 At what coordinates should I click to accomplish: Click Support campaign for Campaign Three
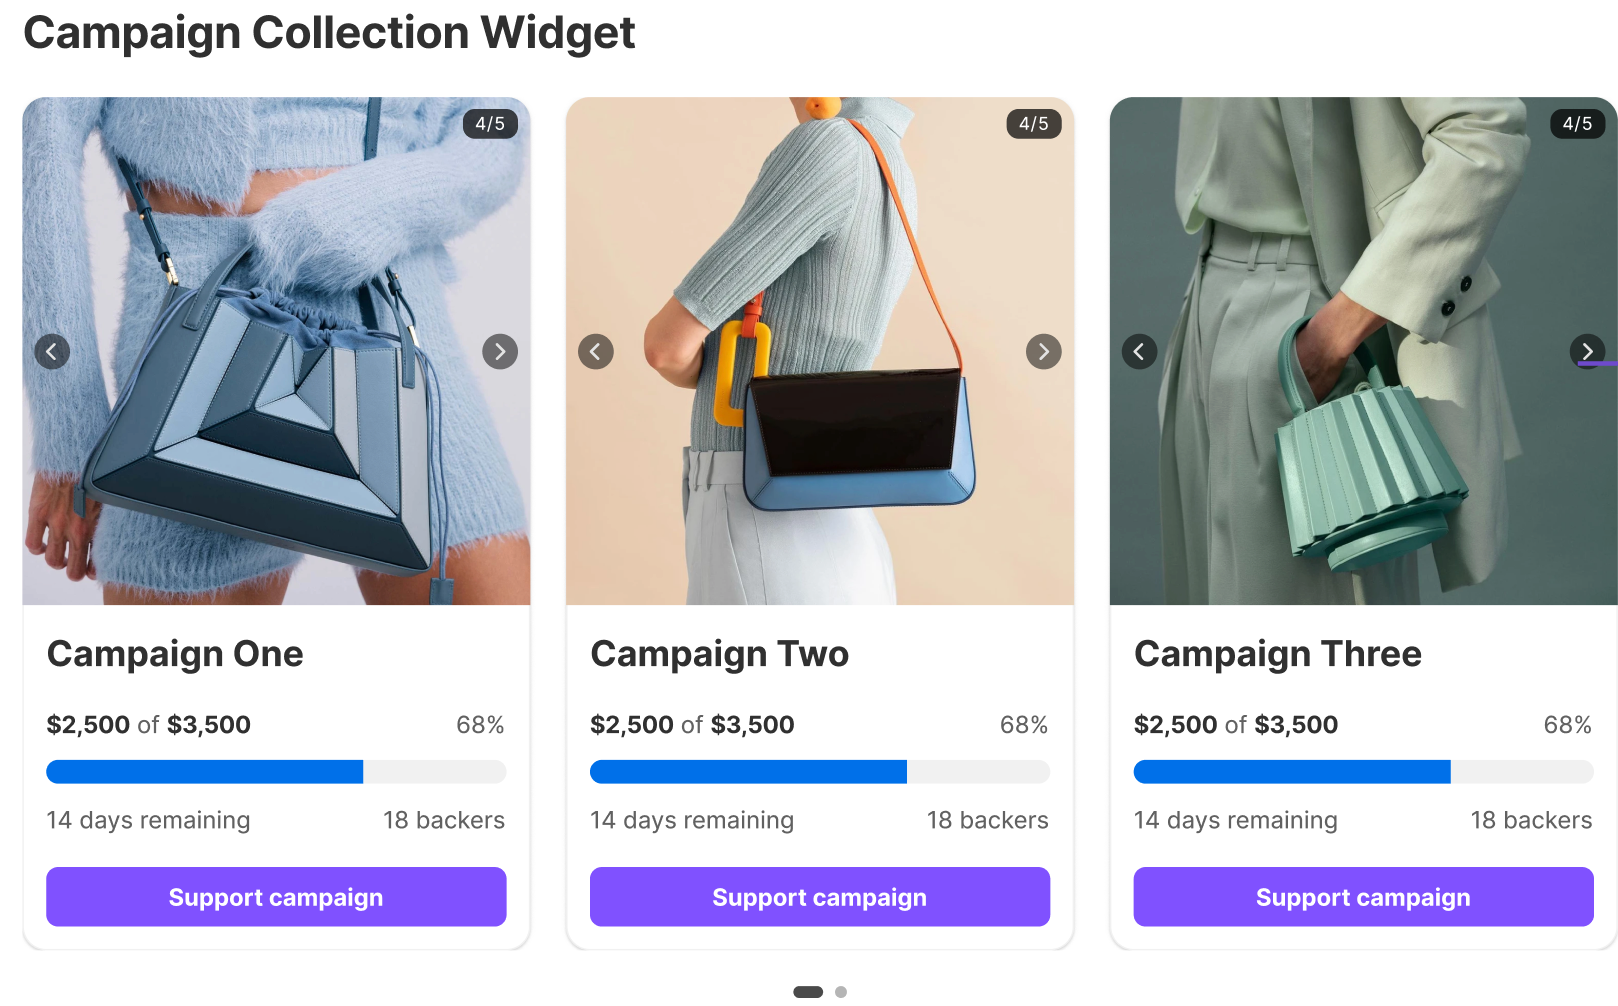tap(1363, 897)
